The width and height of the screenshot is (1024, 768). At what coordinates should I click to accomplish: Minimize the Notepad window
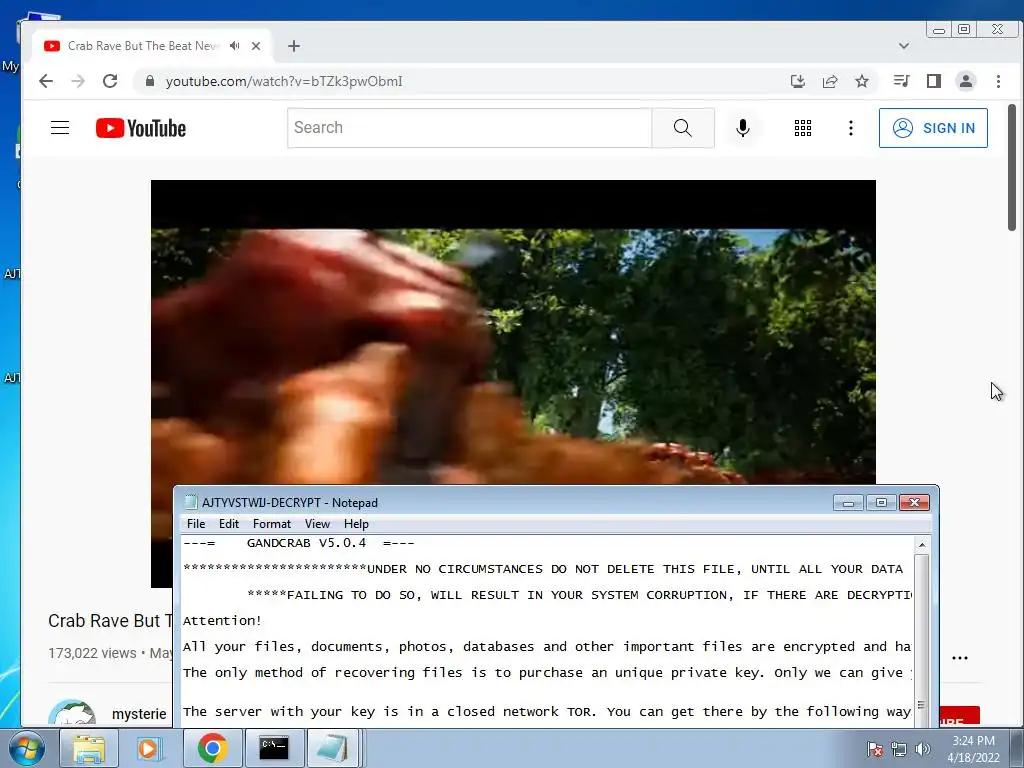(848, 502)
